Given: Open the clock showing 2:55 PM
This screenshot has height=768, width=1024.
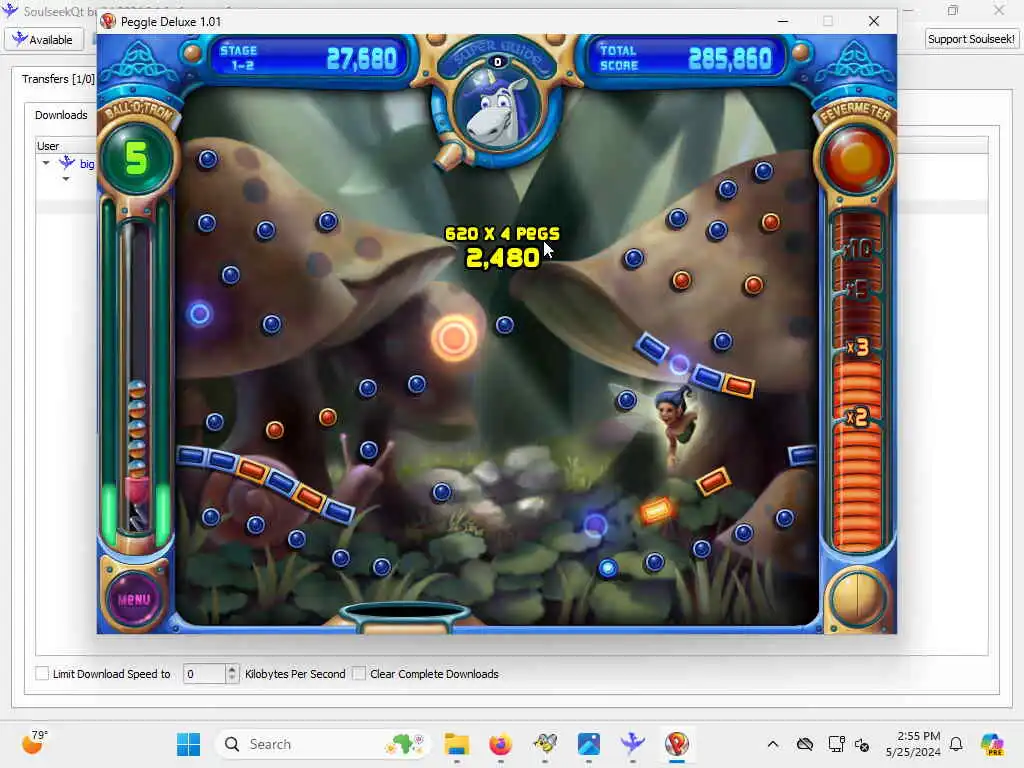Looking at the screenshot, I should (913, 744).
